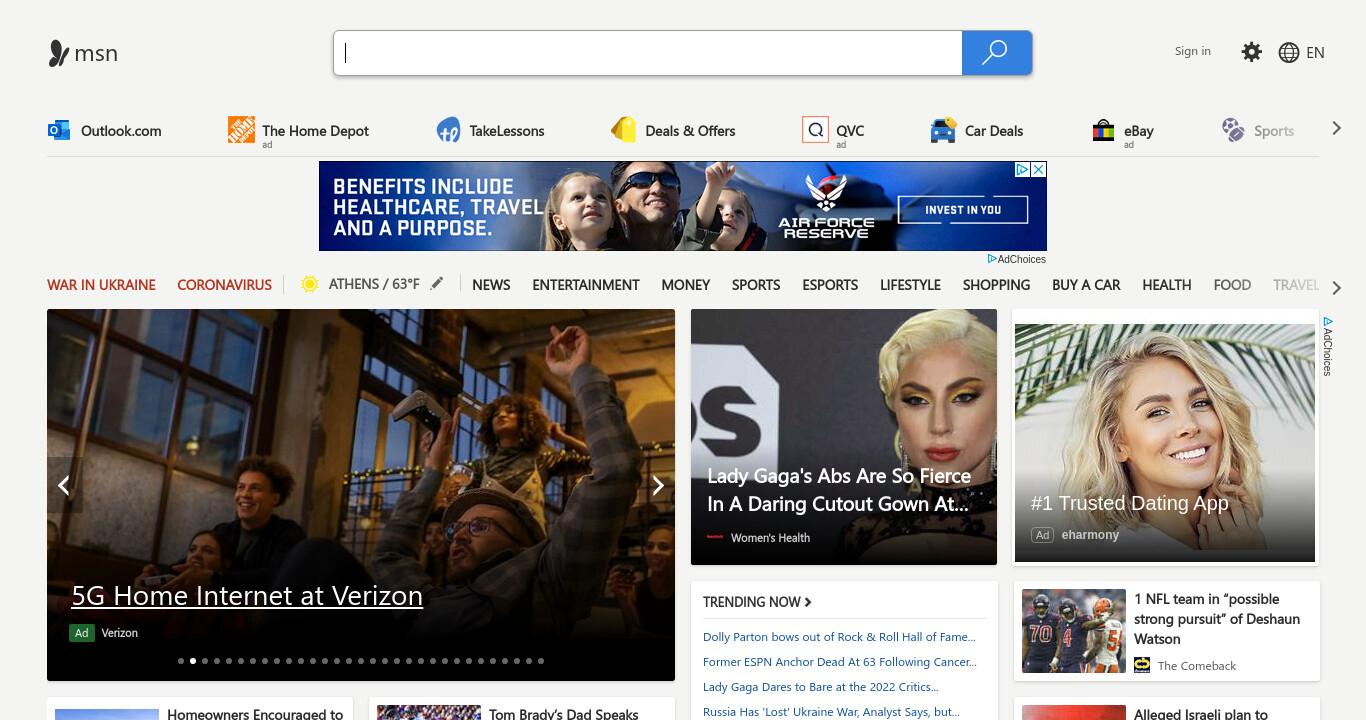This screenshot has height=720, width=1366.
Task: Click the blue search magnifier button
Action: click(996, 53)
